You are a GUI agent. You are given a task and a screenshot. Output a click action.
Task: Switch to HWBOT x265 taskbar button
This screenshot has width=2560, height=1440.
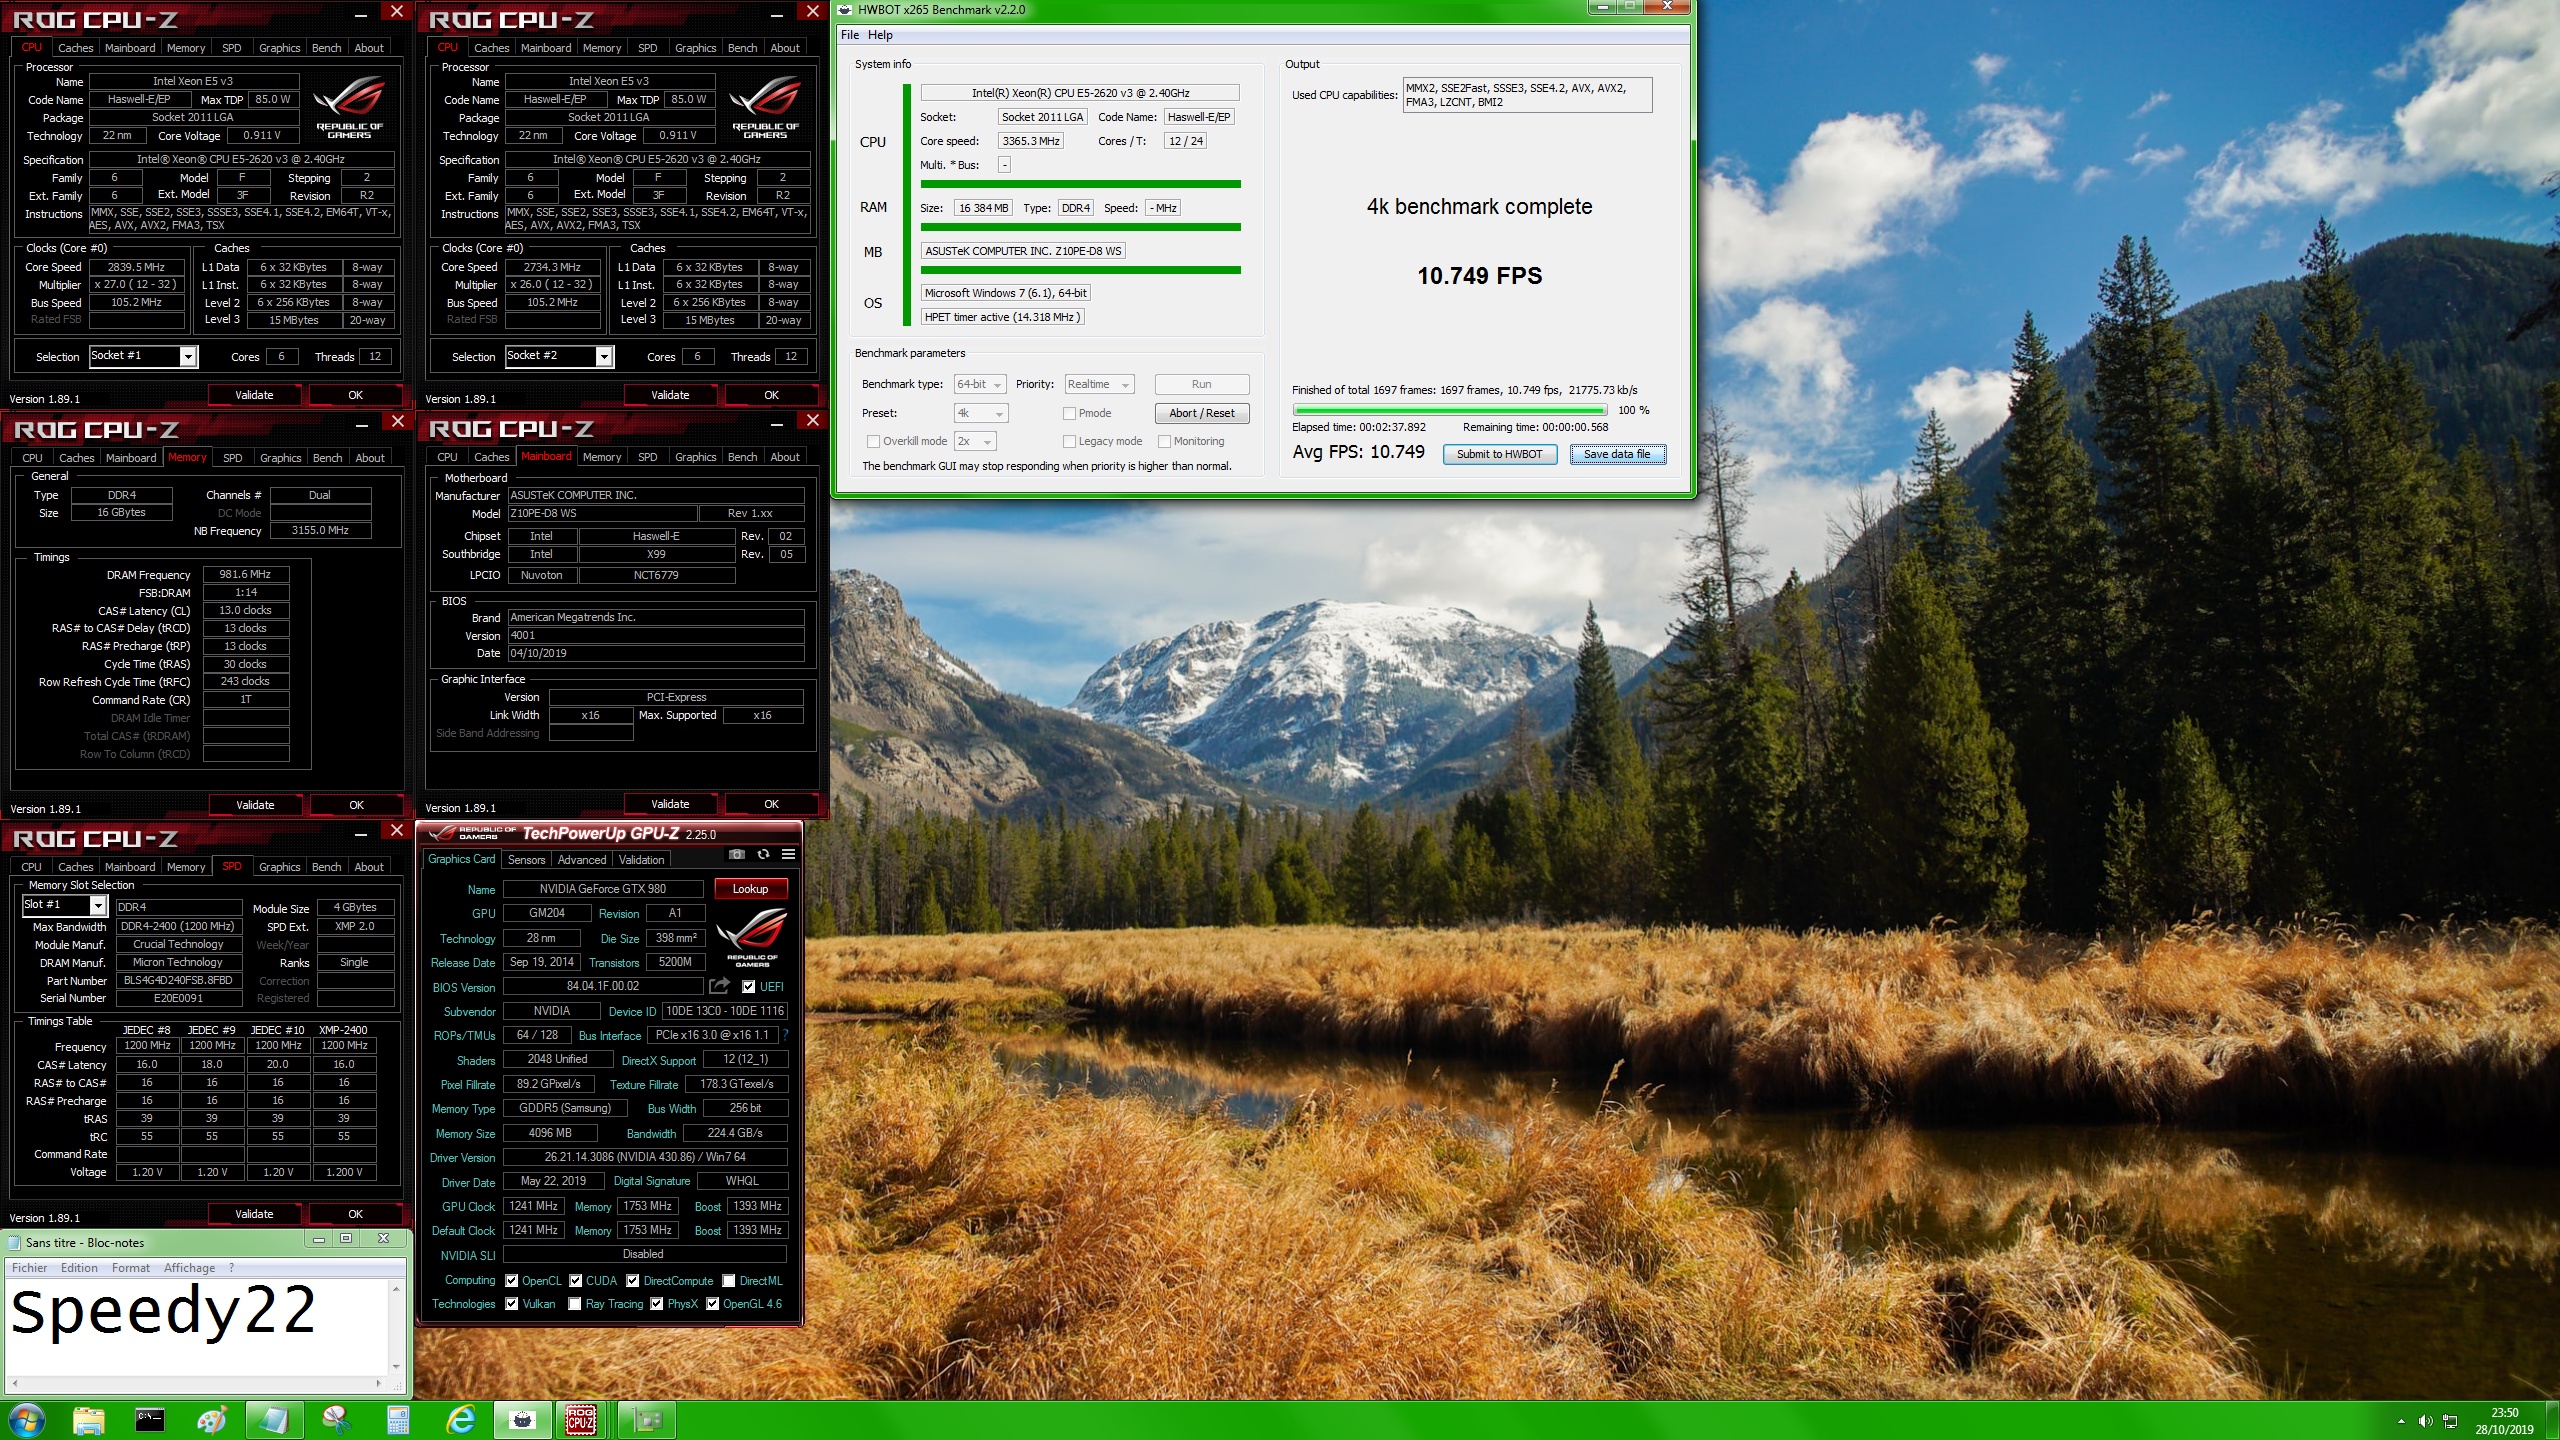[x=522, y=1419]
